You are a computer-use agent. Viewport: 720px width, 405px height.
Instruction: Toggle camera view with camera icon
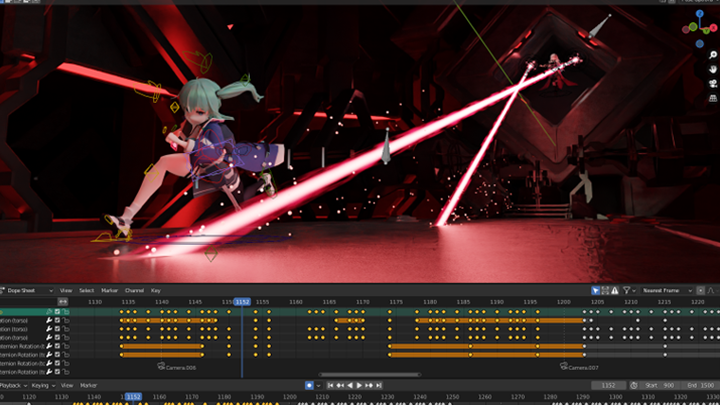(x=713, y=84)
